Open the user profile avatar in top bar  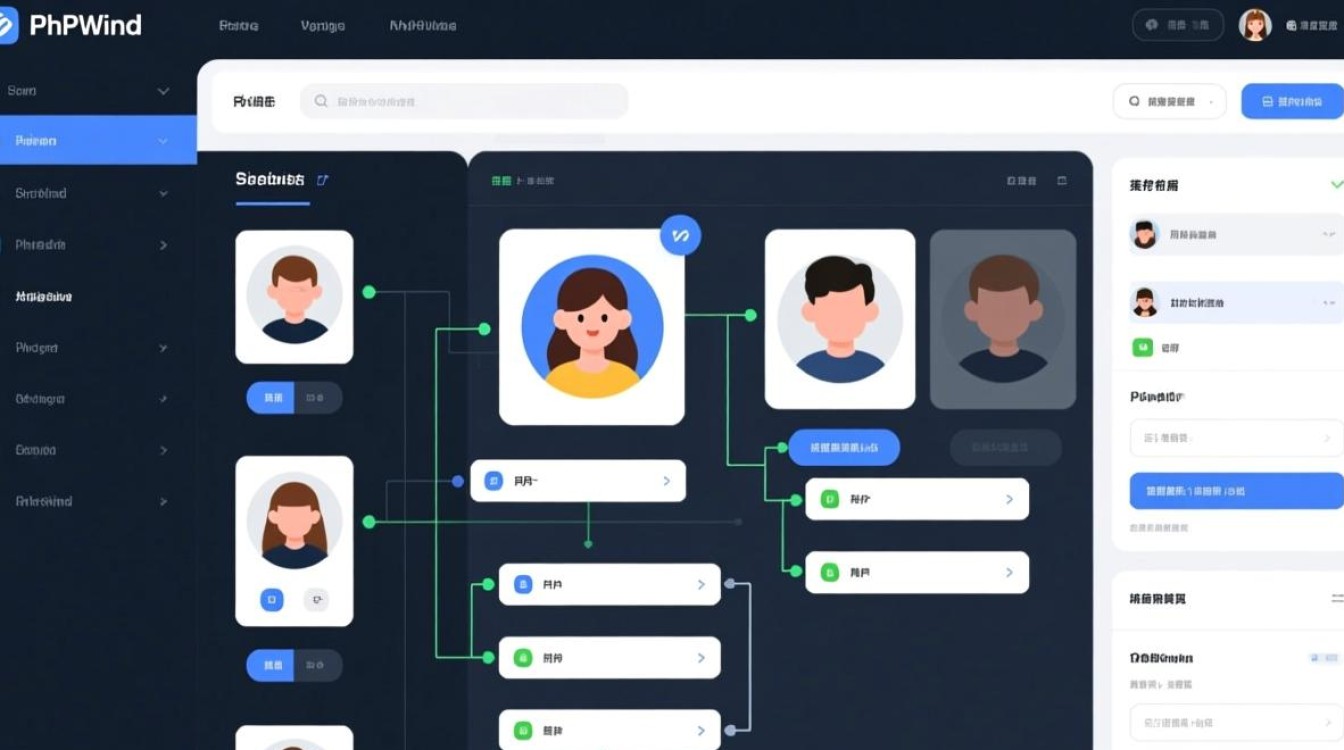coord(1255,25)
